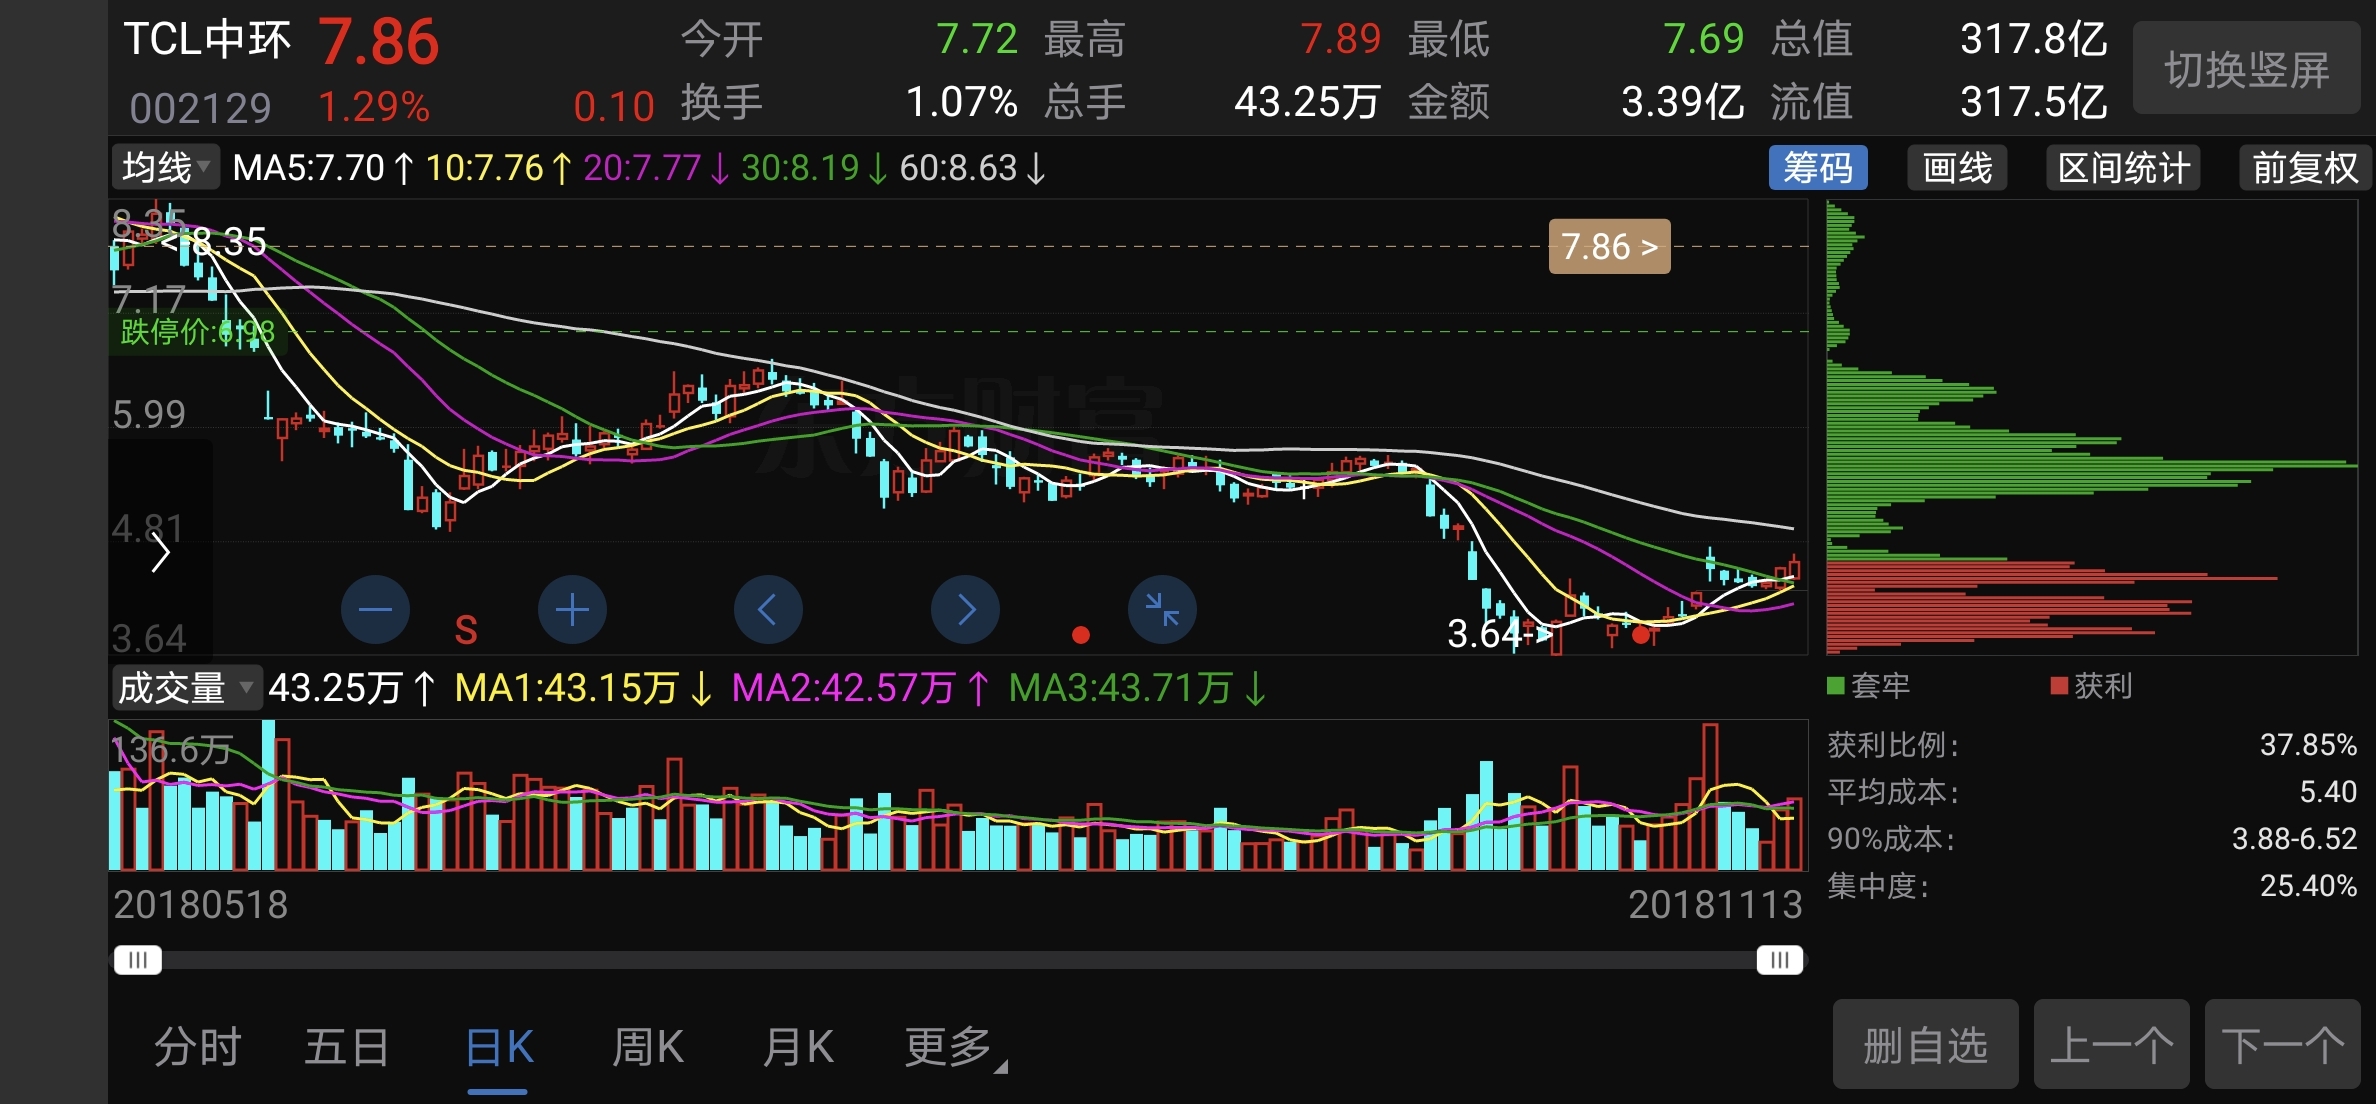This screenshot has height=1104, width=2376.
Task: Zoom in chart with plus icon
Action: (572, 609)
